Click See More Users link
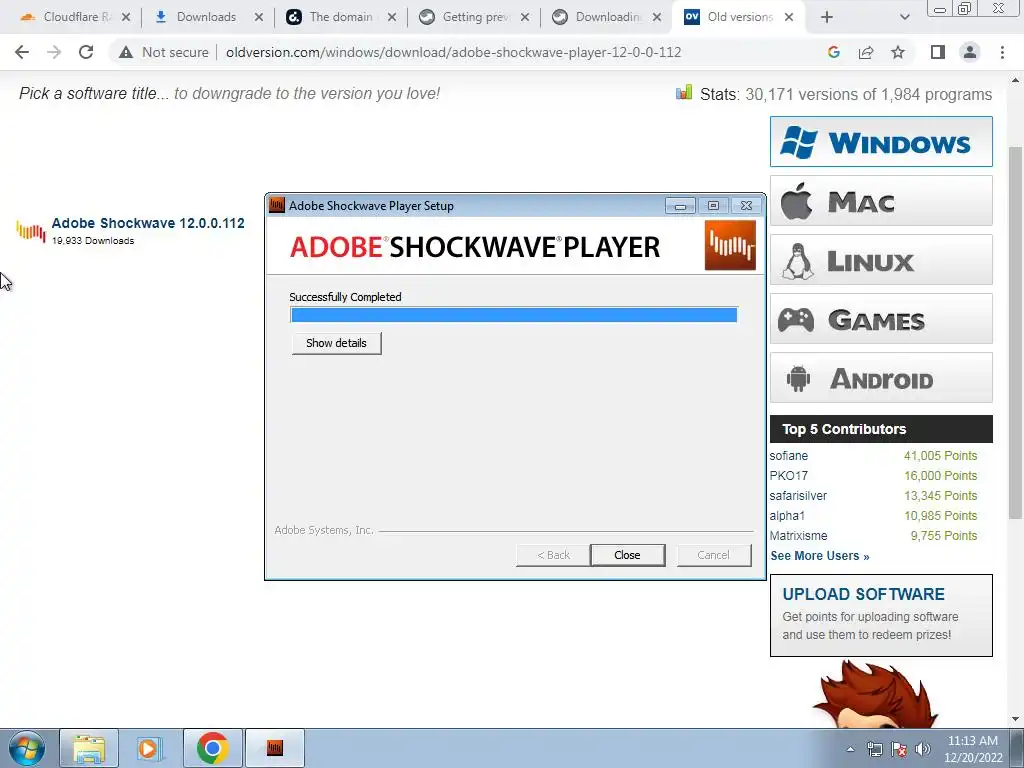This screenshot has width=1024, height=768. [x=820, y=556]
